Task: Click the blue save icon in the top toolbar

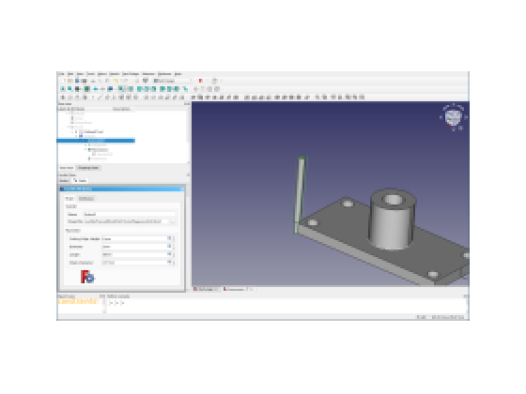Action: point(77,81)
